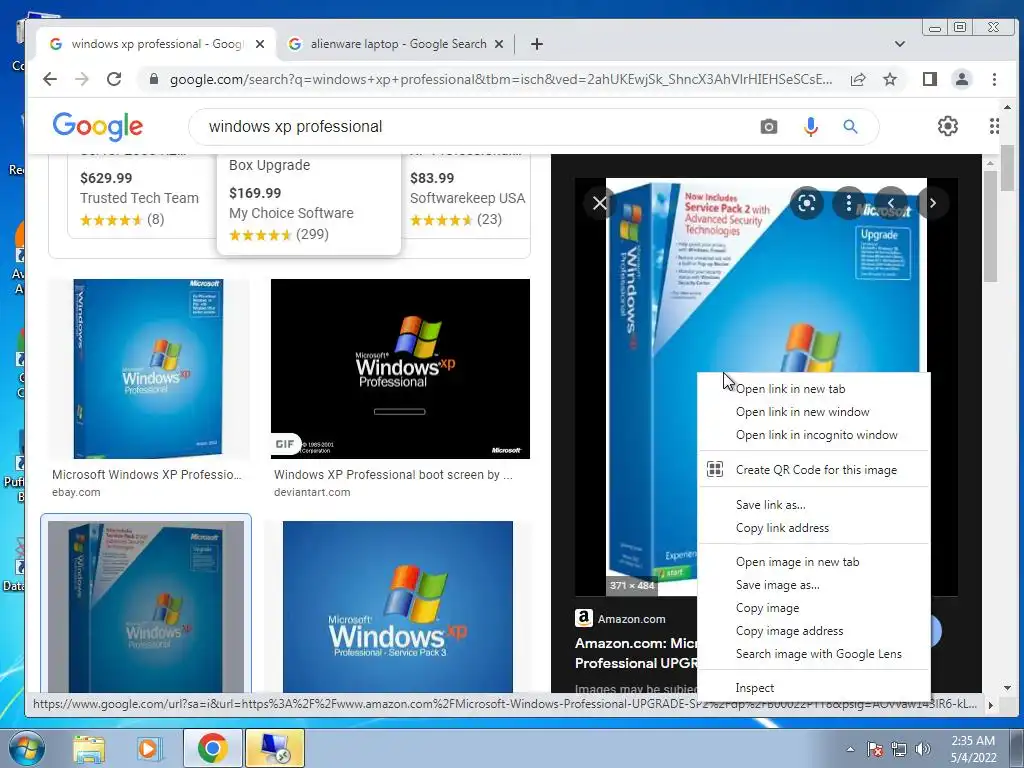Screen dimensions: 1024x768
Task: Close the windows xp professional tab
Action: 260,44
